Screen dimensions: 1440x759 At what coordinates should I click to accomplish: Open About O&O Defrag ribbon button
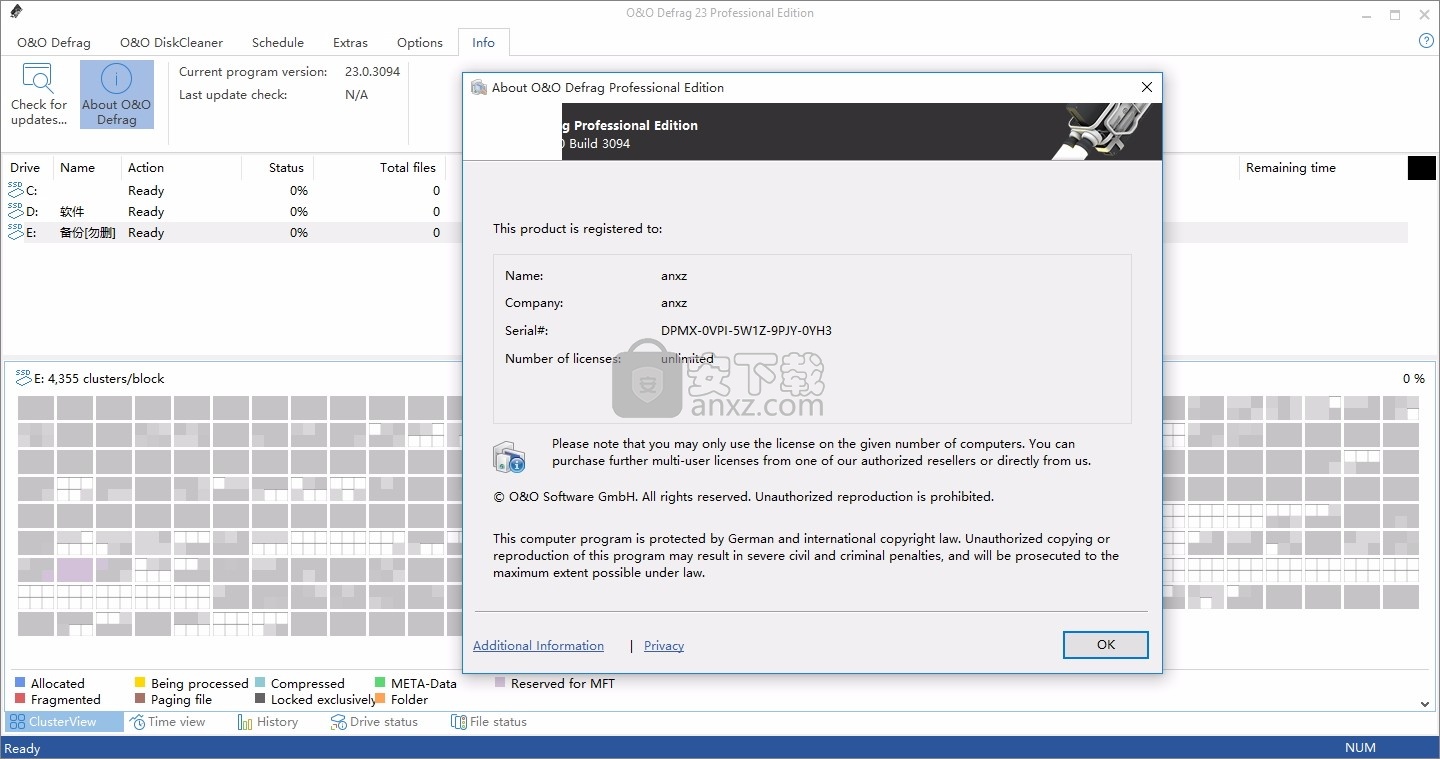coord(117,94)
